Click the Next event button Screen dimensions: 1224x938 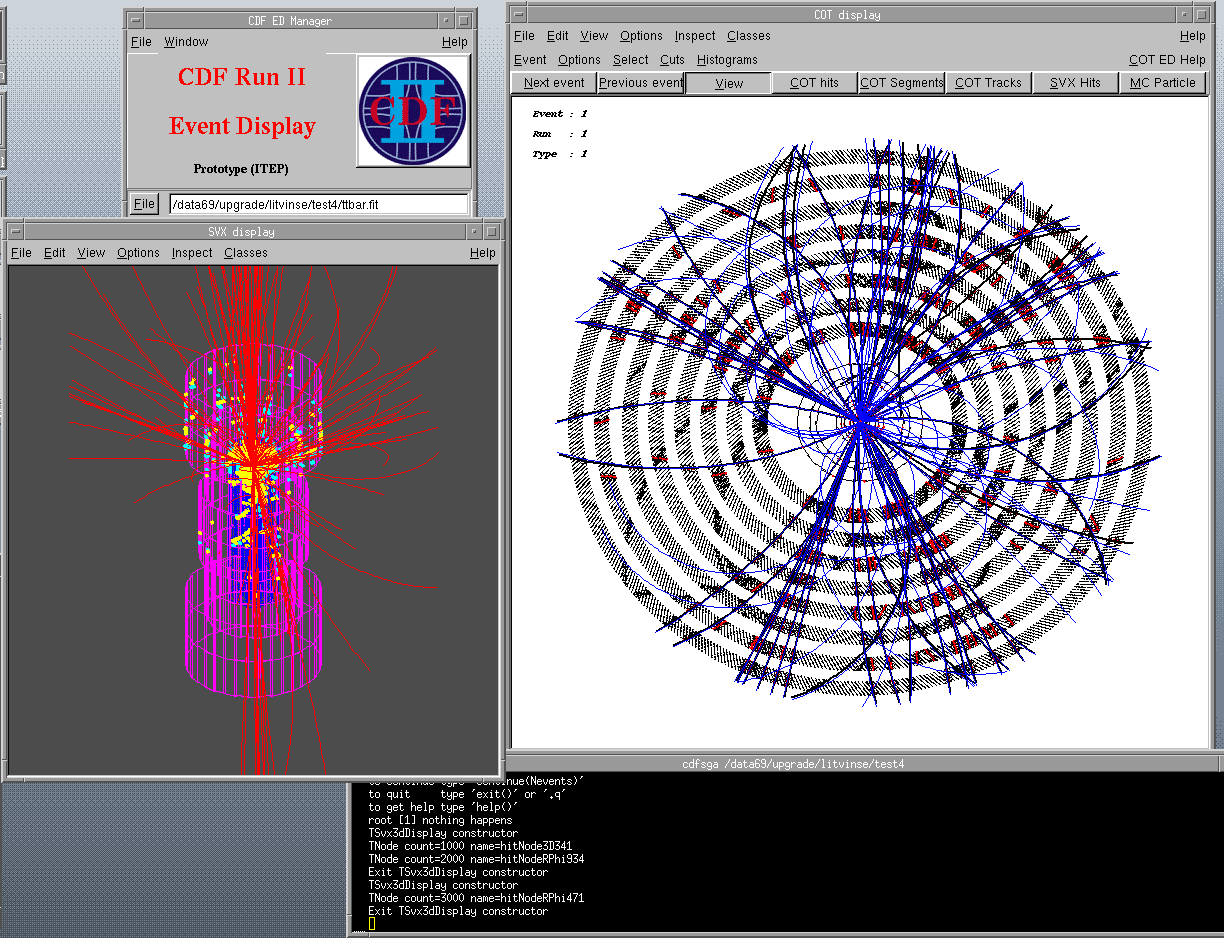(x=554, y=83)
